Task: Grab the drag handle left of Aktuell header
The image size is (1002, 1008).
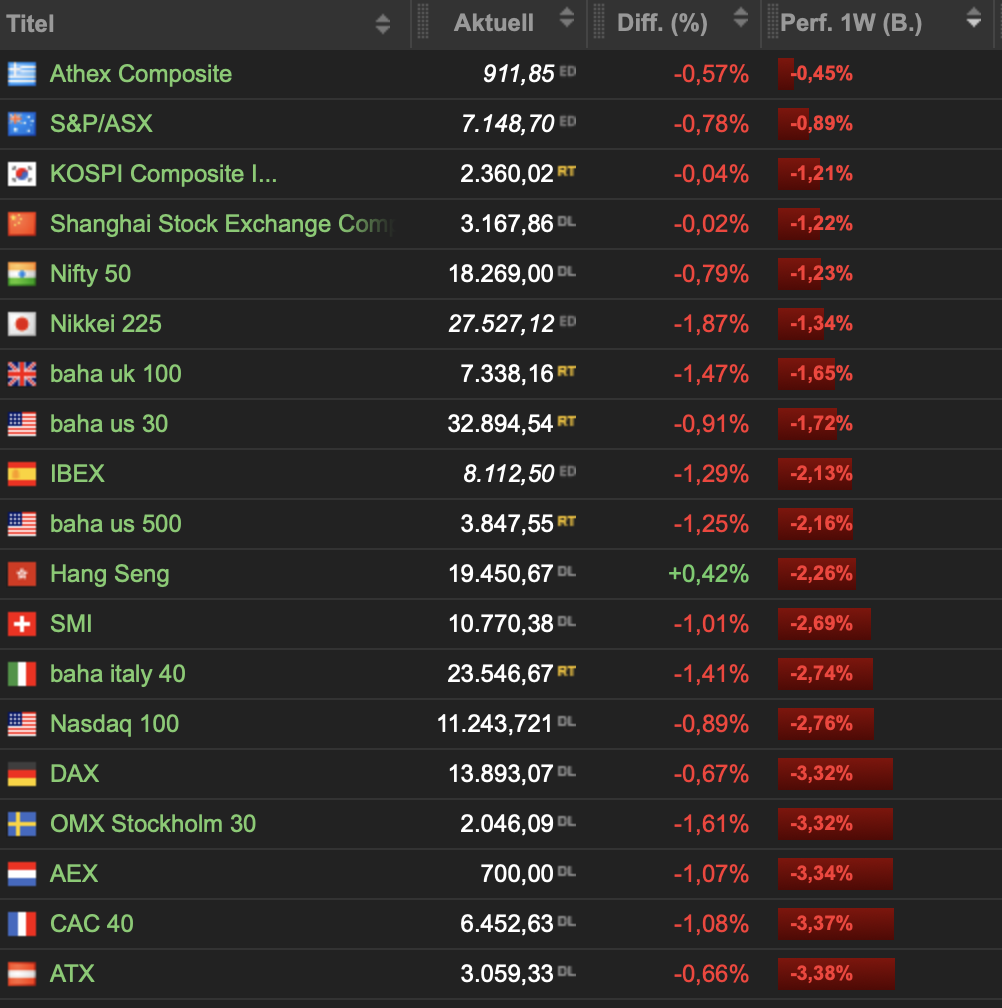Action: (422, 22)
